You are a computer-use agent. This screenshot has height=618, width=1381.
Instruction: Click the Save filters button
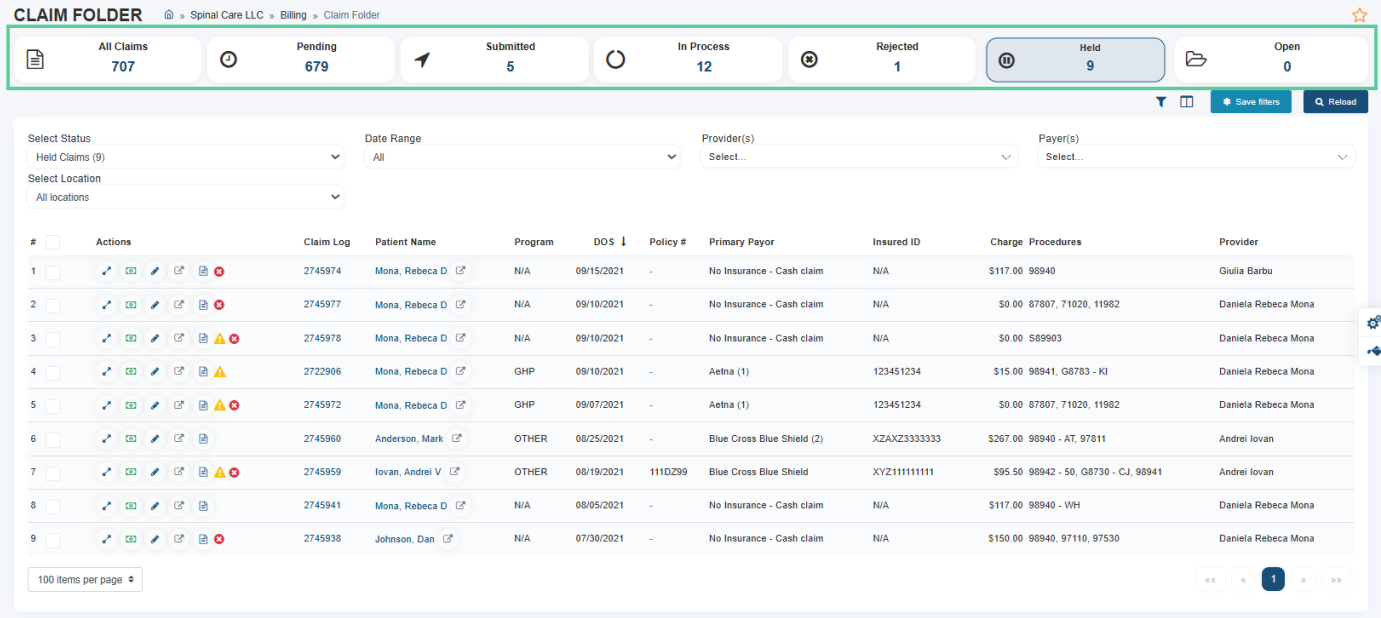[x=1251, y=102]
